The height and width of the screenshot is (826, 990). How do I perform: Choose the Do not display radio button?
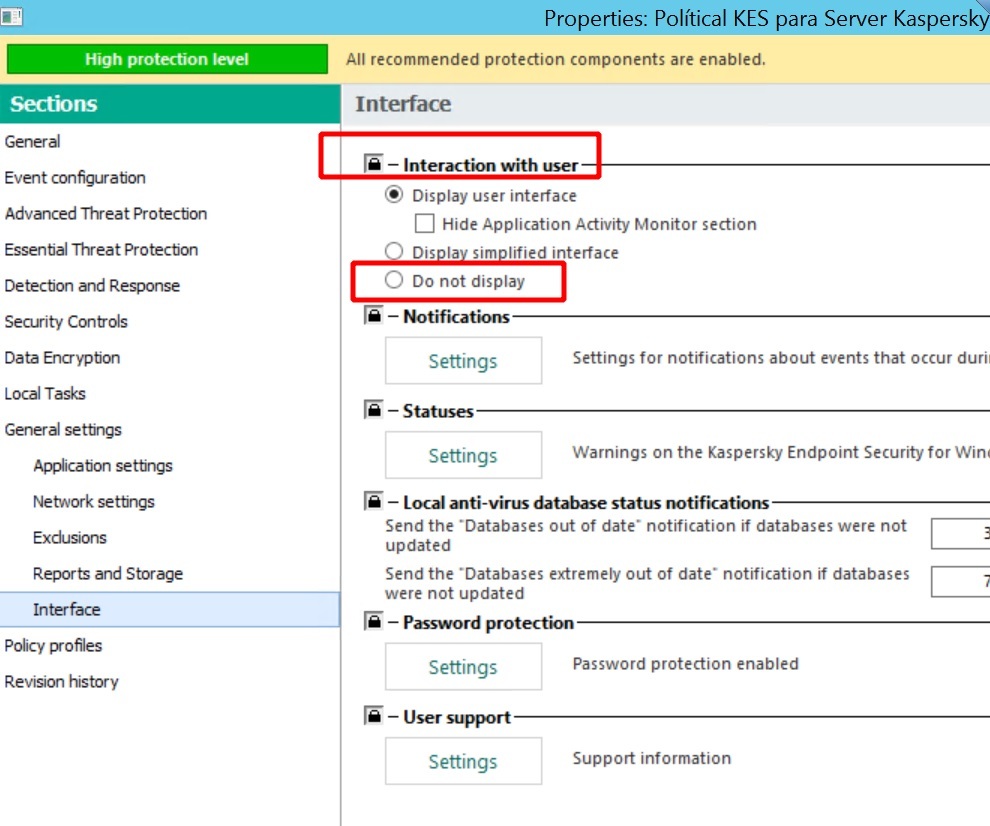point(394,281)
